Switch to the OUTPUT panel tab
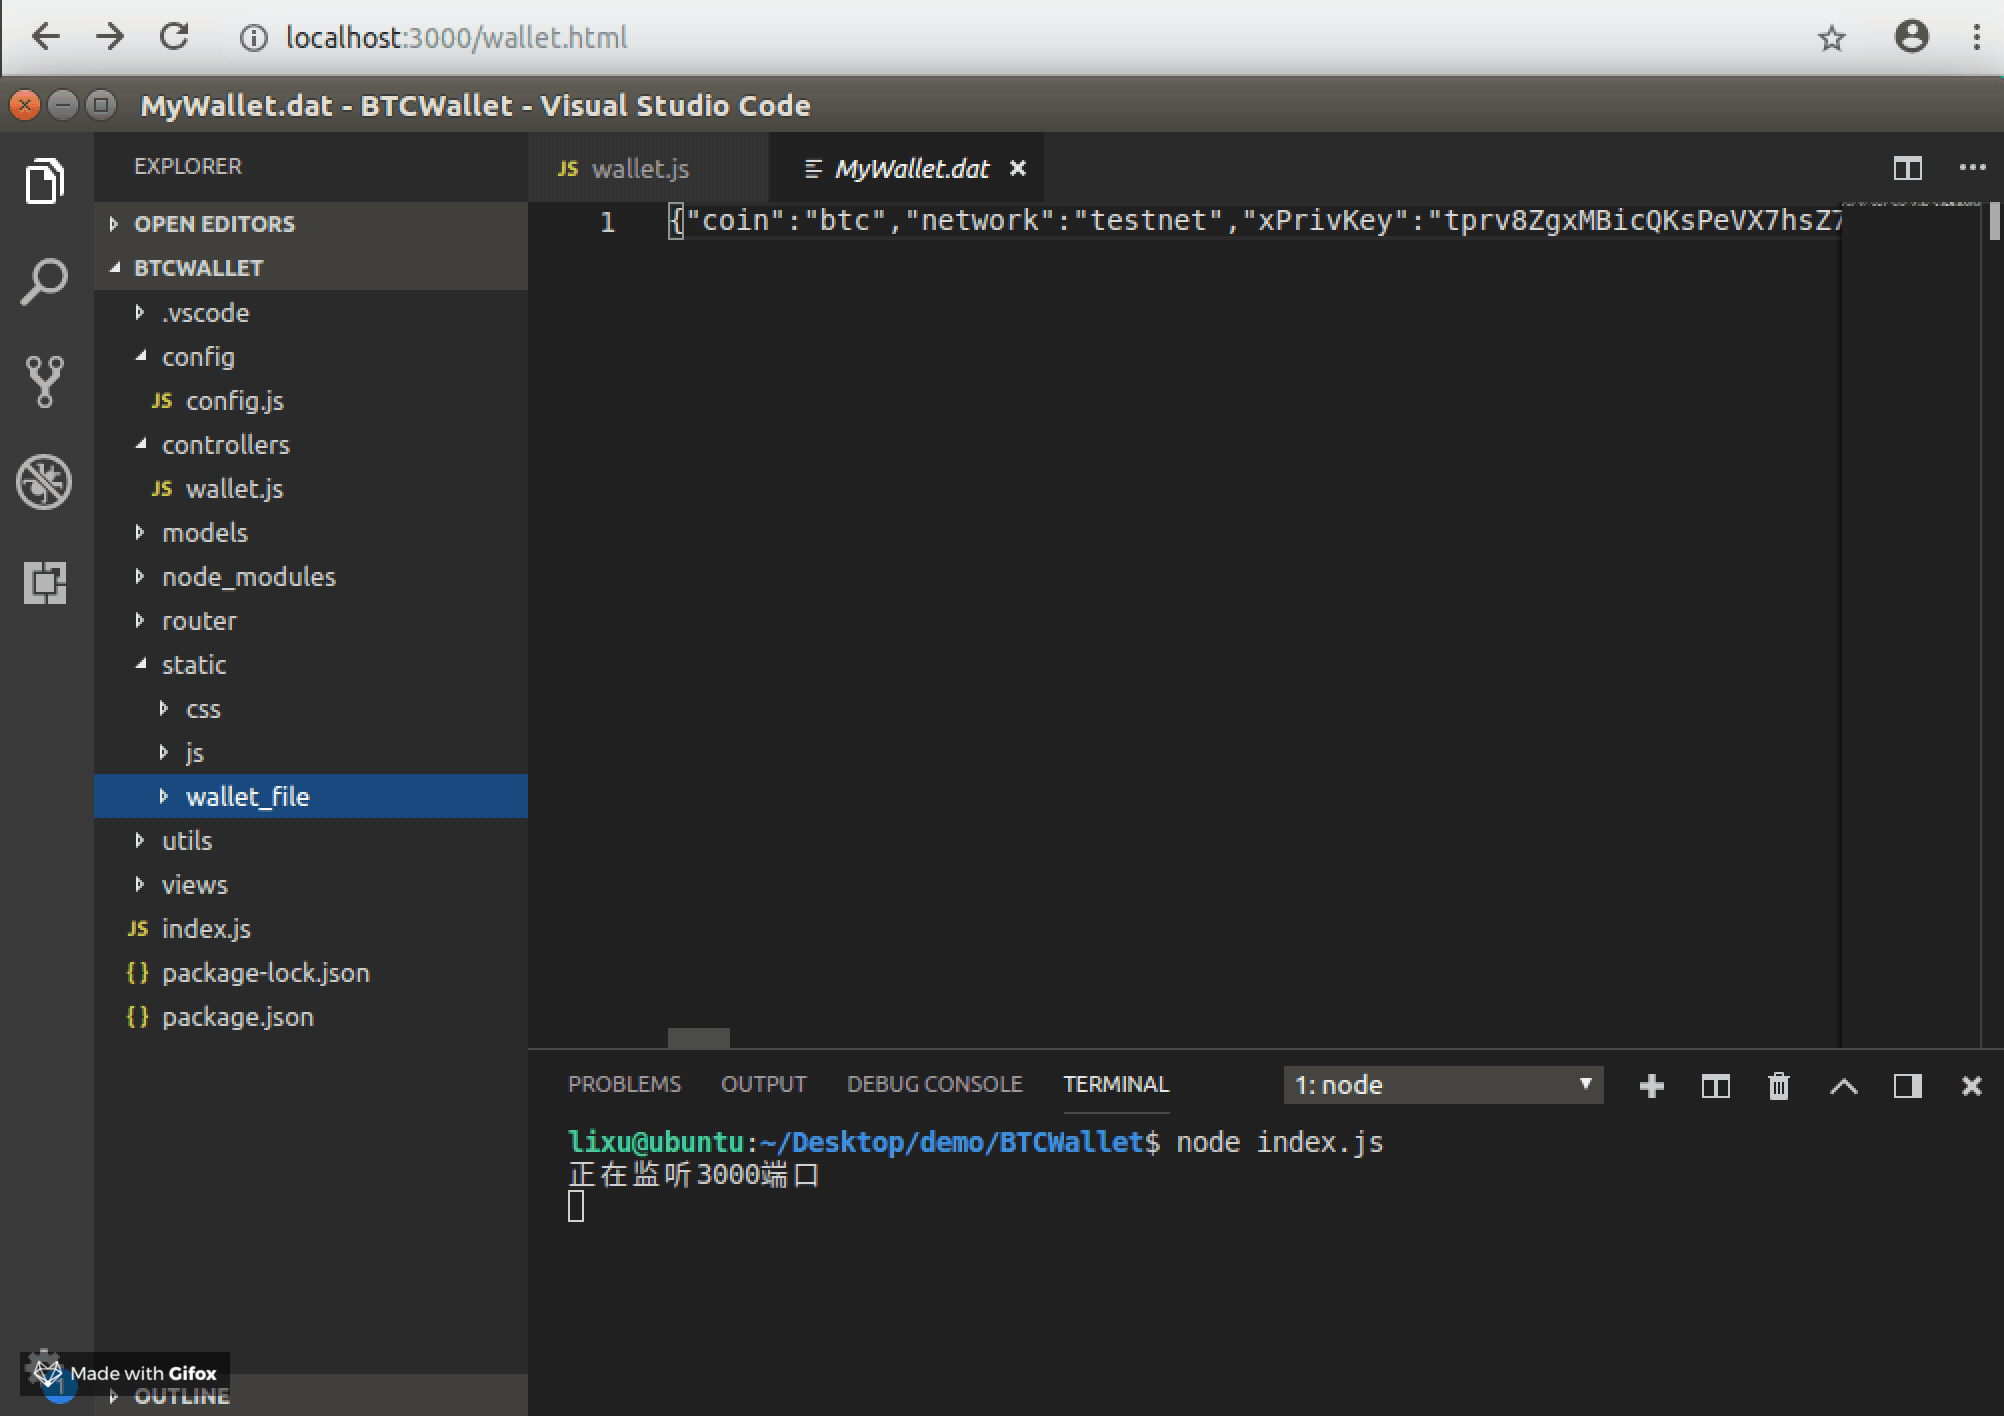 (x=763, y=1085)
